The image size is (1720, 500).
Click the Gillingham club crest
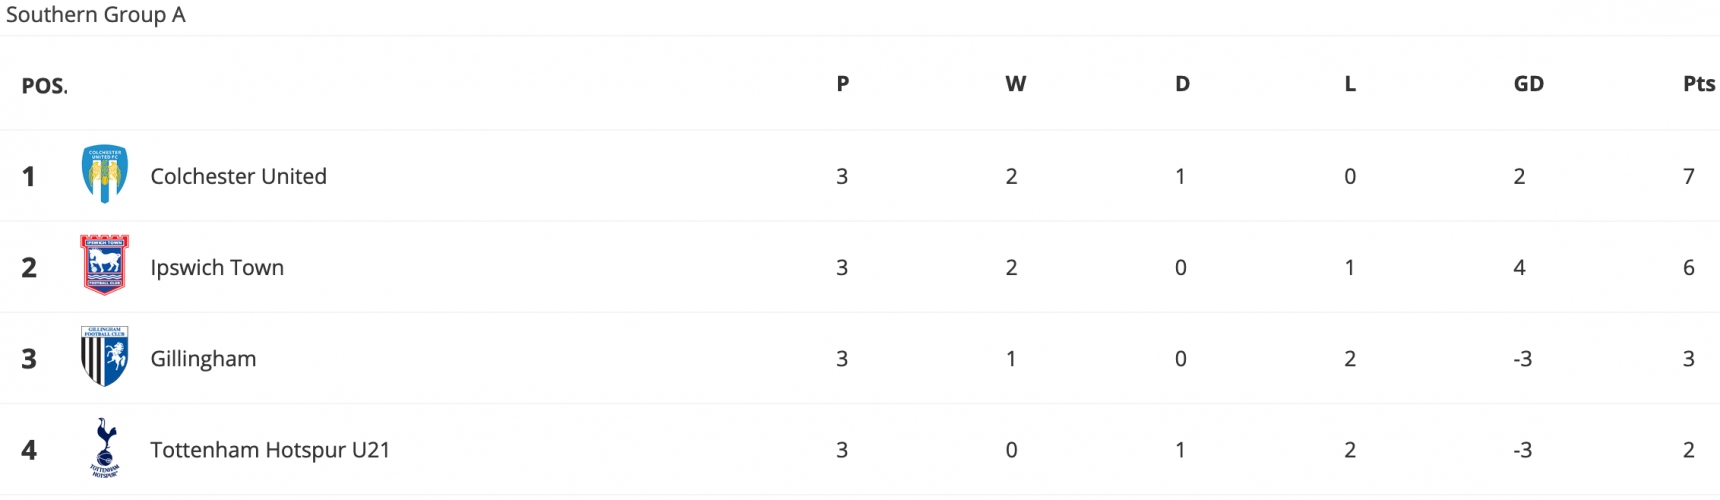(x=105, y=357)
